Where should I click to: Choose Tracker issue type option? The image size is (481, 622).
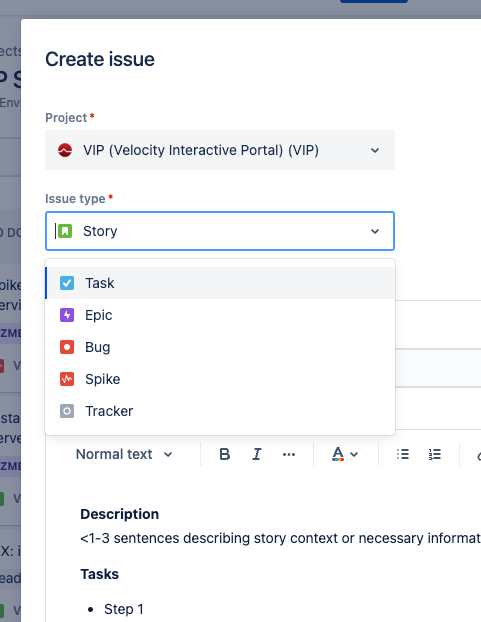tap(220, 411)
